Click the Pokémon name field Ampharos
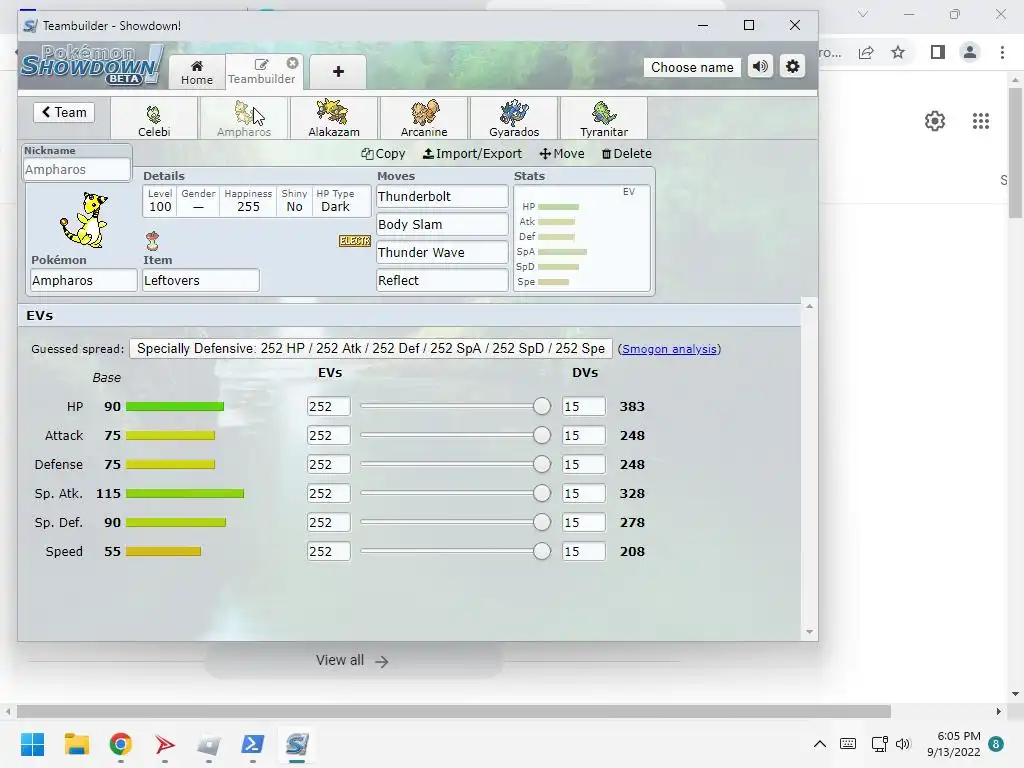Image resolution: width=1024 pixels, height=768 pixels. [x=84, y=281]
